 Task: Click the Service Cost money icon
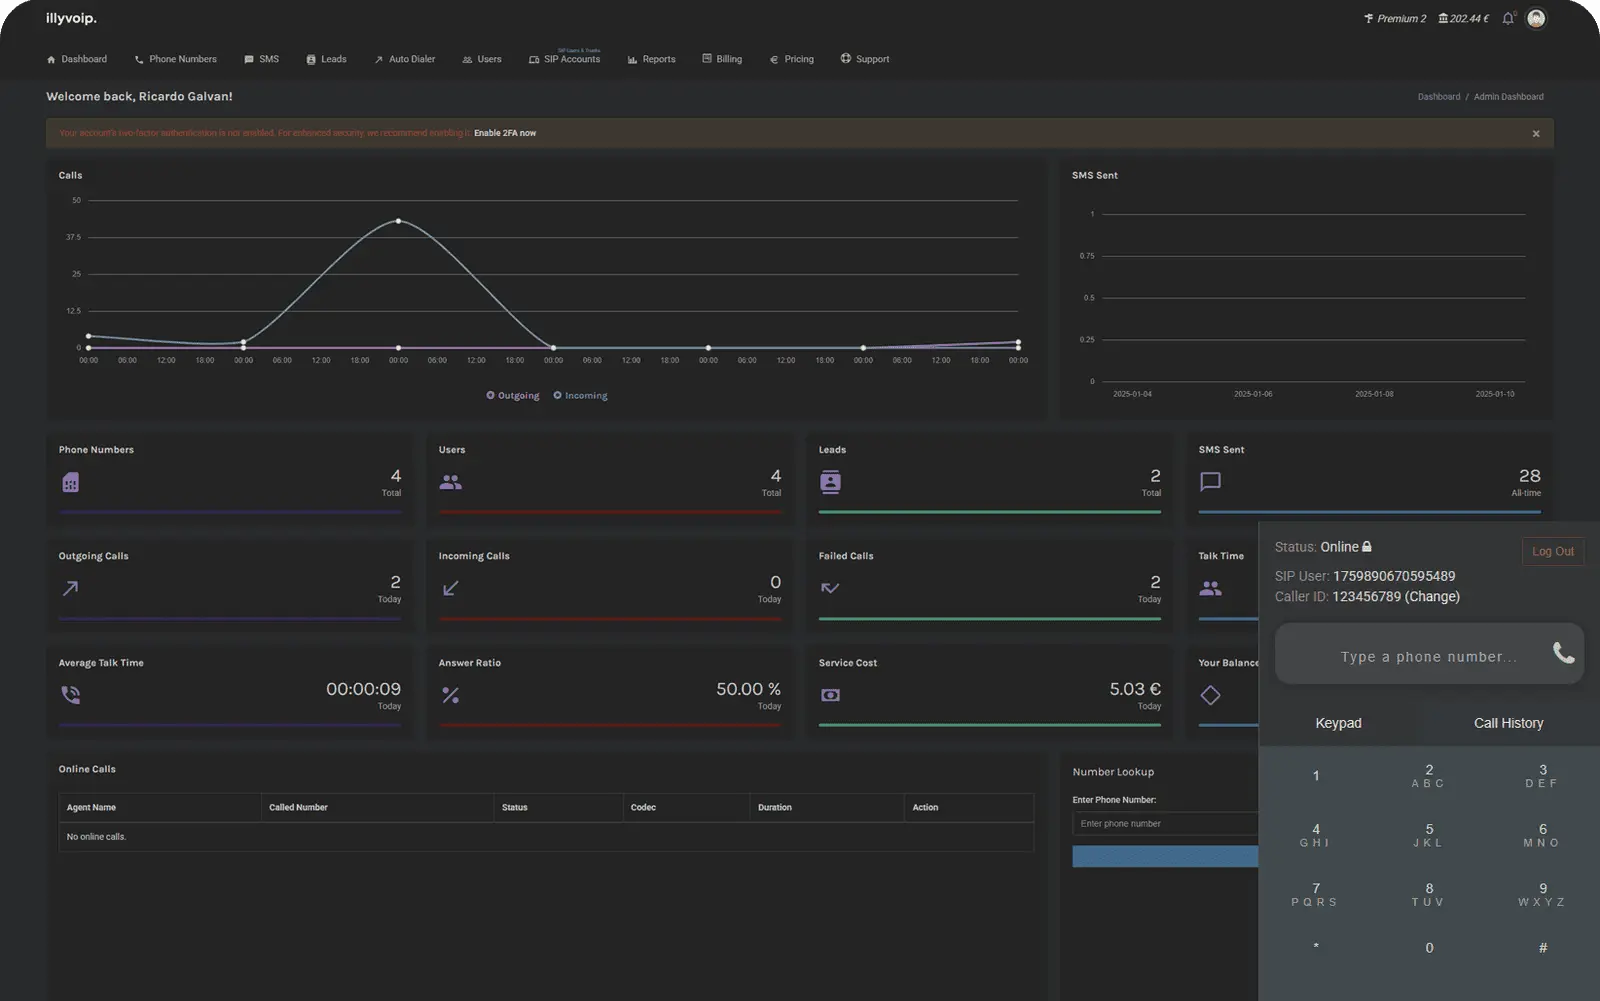(830, 695)
